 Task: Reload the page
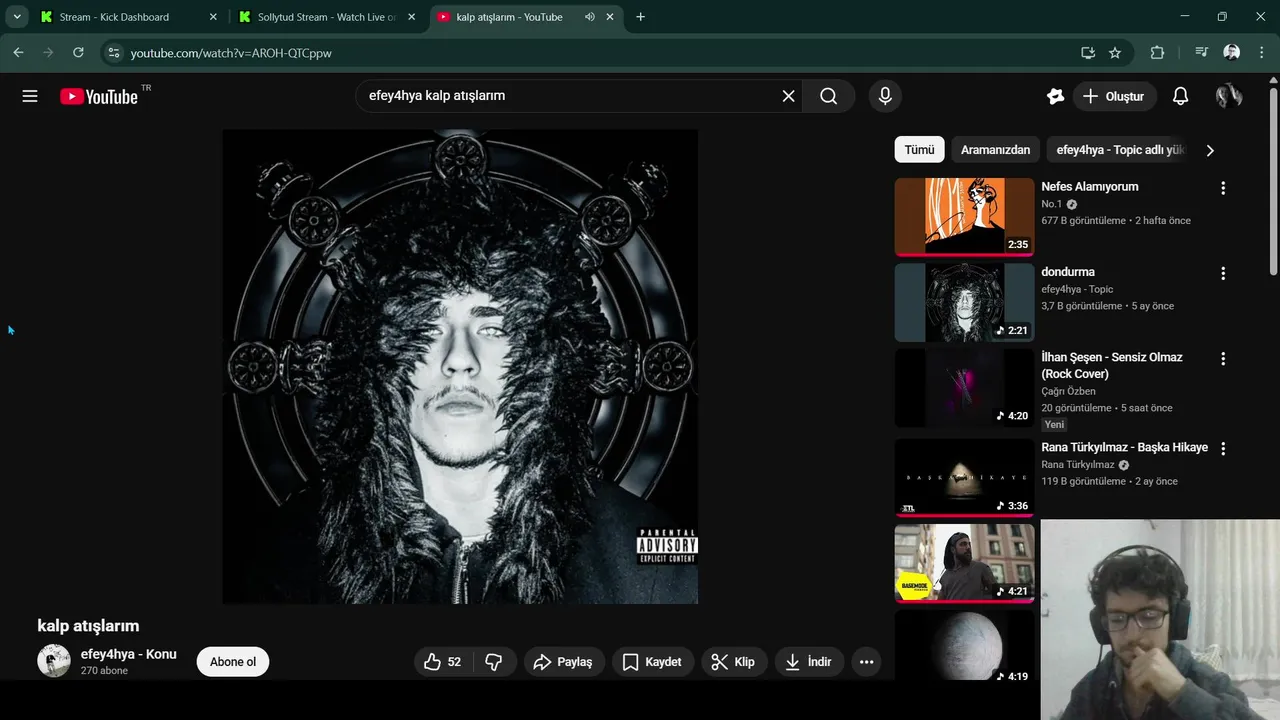click(78, 52)
